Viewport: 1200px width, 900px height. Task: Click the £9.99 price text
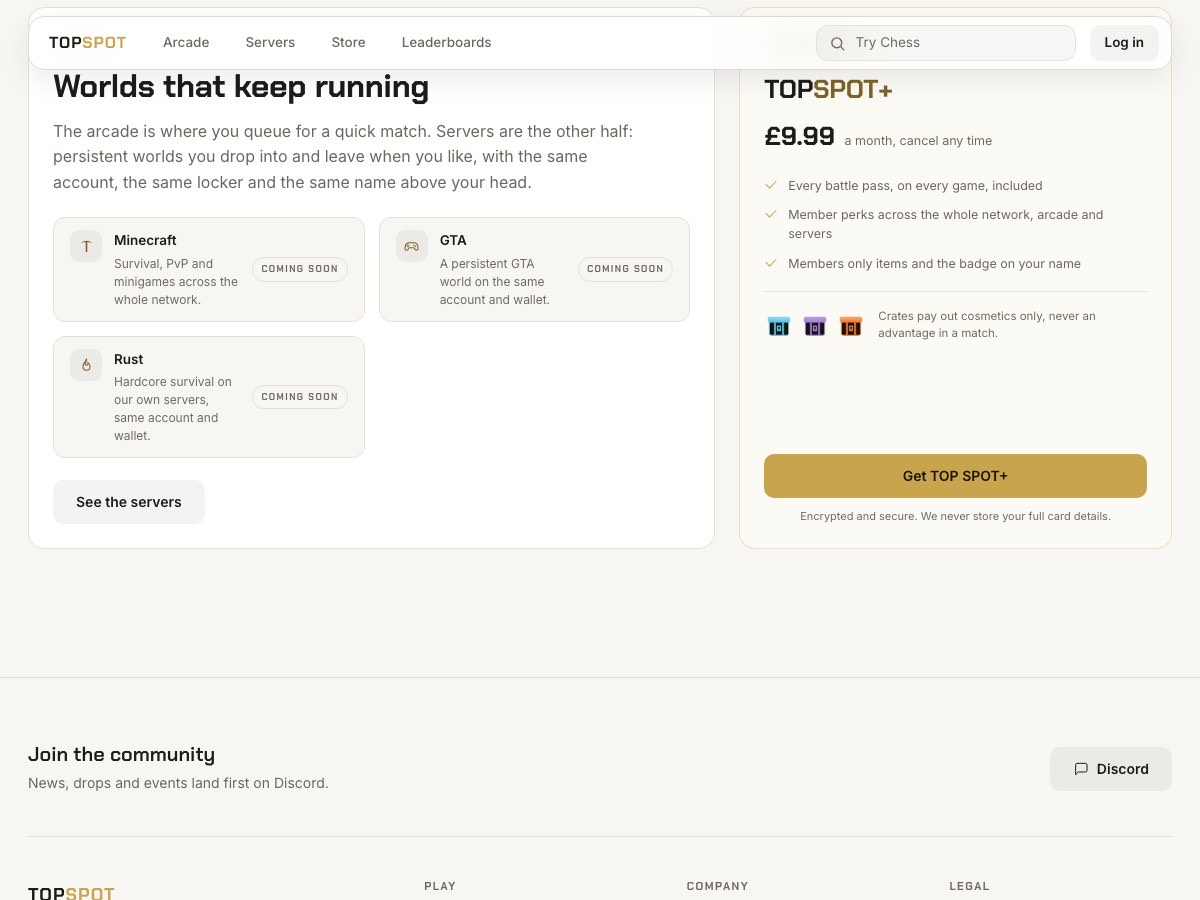(799, 137)
